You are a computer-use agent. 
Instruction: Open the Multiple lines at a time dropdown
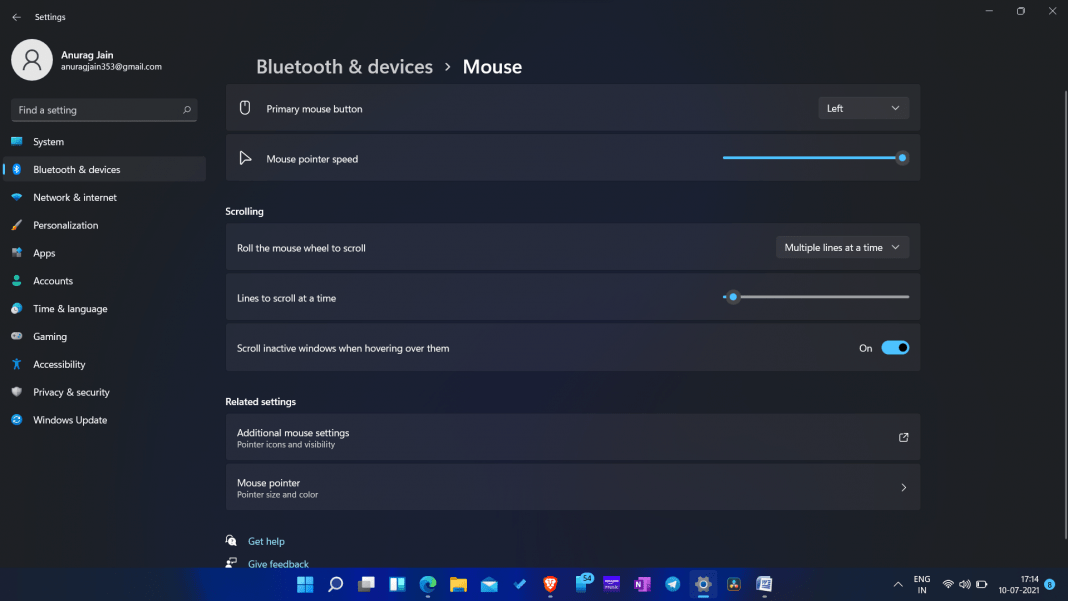(x=842, y=247)
